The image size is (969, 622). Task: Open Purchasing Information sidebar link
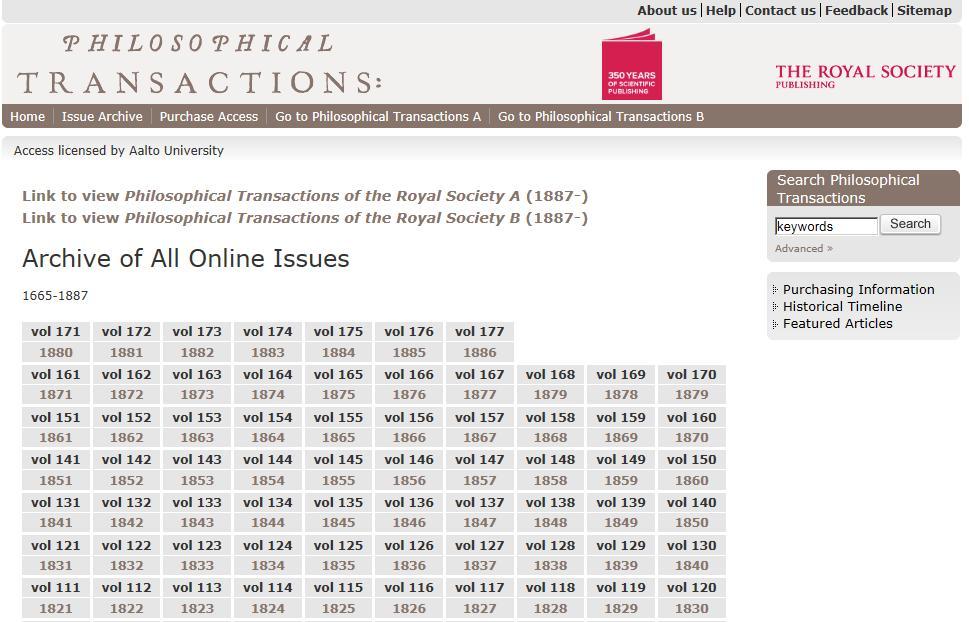pos(858,289)
